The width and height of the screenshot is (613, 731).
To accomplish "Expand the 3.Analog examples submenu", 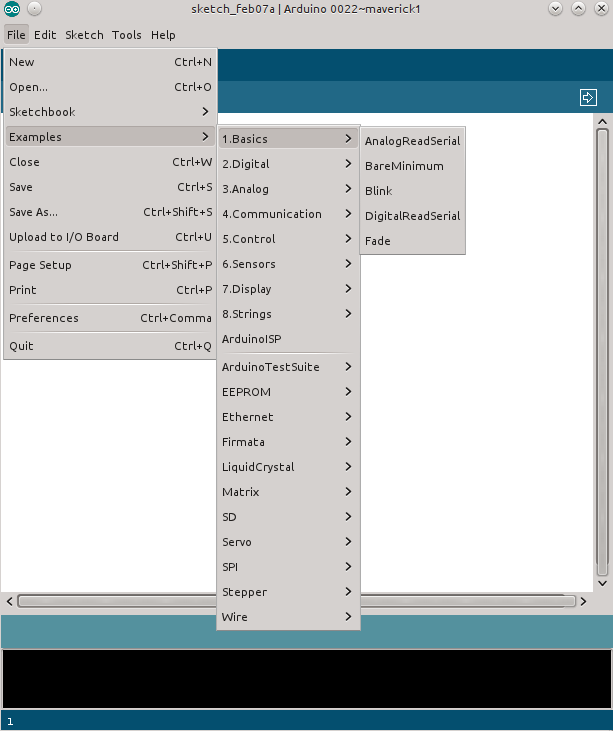I will click(288, 189).
